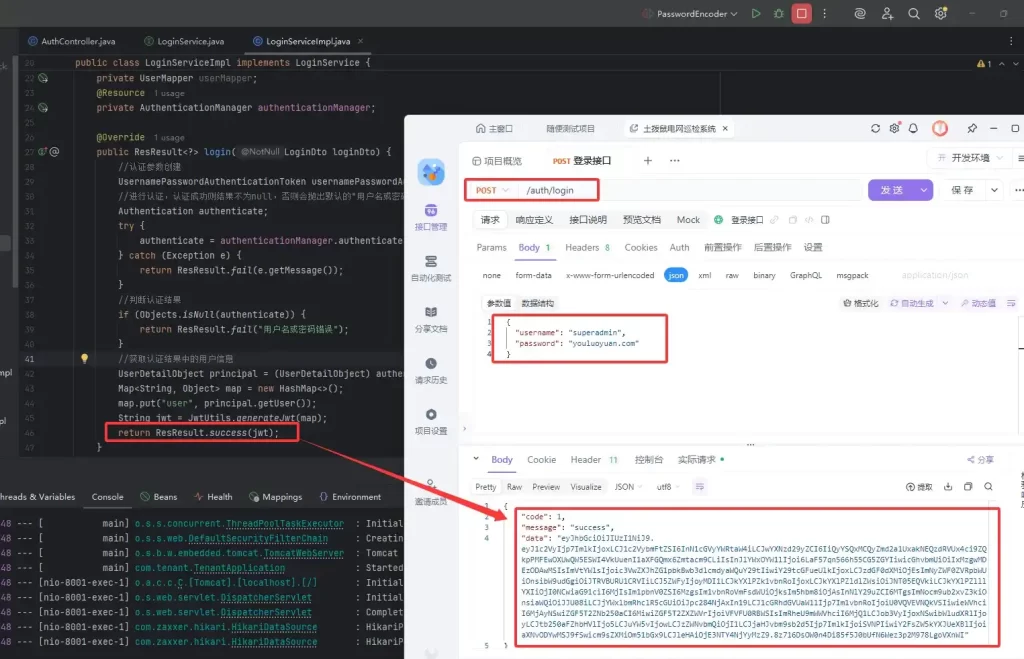Switch to the Headers request tab
The height and width of the screenshot is (659, 1024).
587,247
